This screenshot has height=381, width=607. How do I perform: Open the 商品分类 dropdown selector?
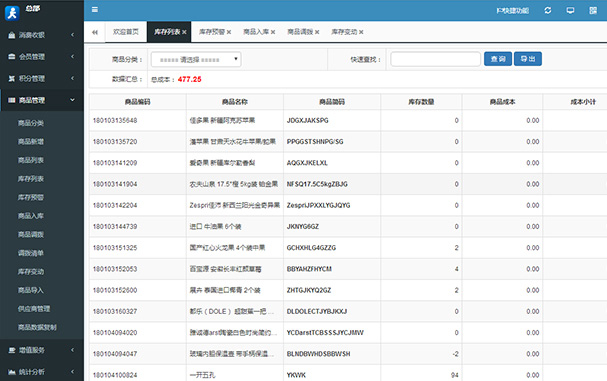pos(196,60)
